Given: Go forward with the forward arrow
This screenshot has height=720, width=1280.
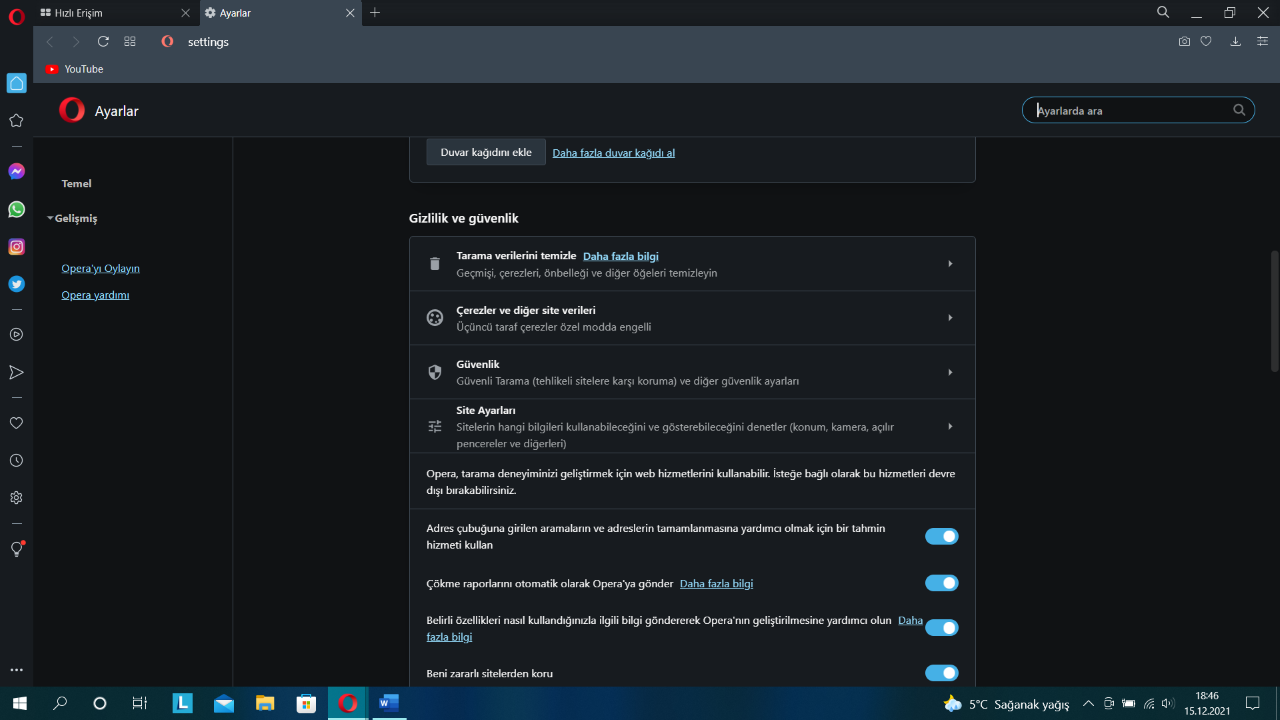Looking at the screenshot, I should pos(76,41).
